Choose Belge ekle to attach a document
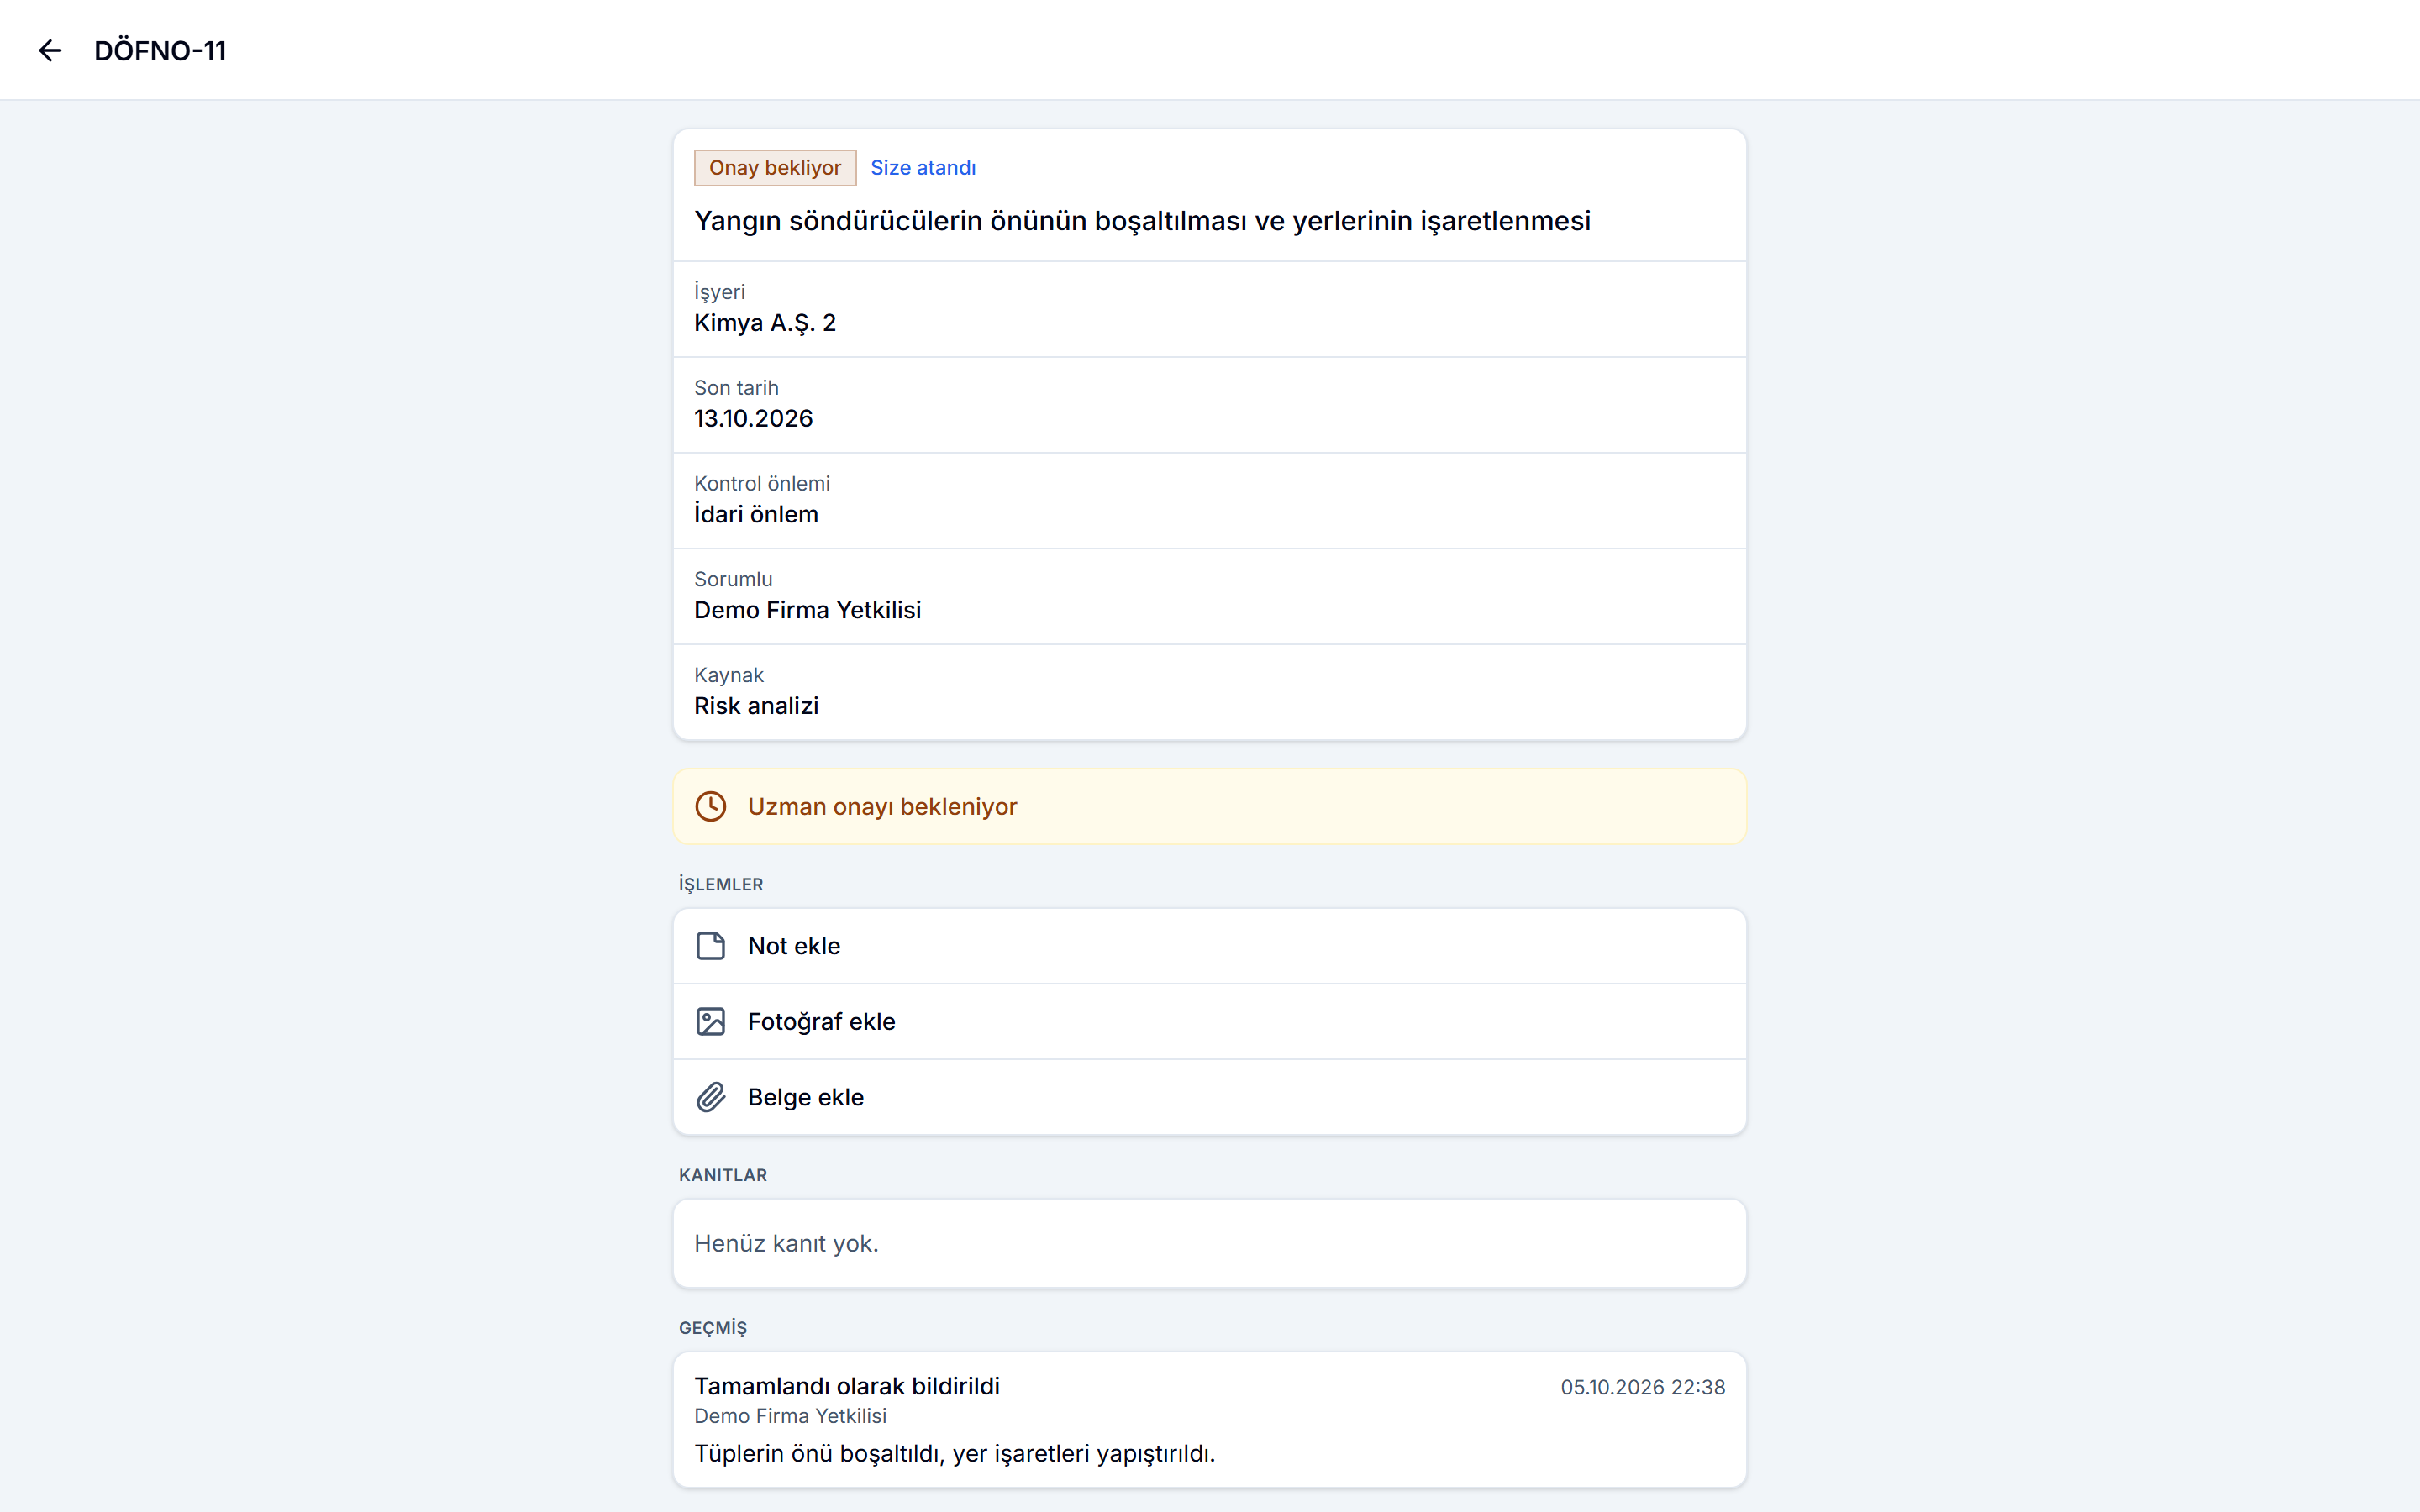Image resolution: width=2420 pixels, height=1512 pixels. coord(1210,1097)
